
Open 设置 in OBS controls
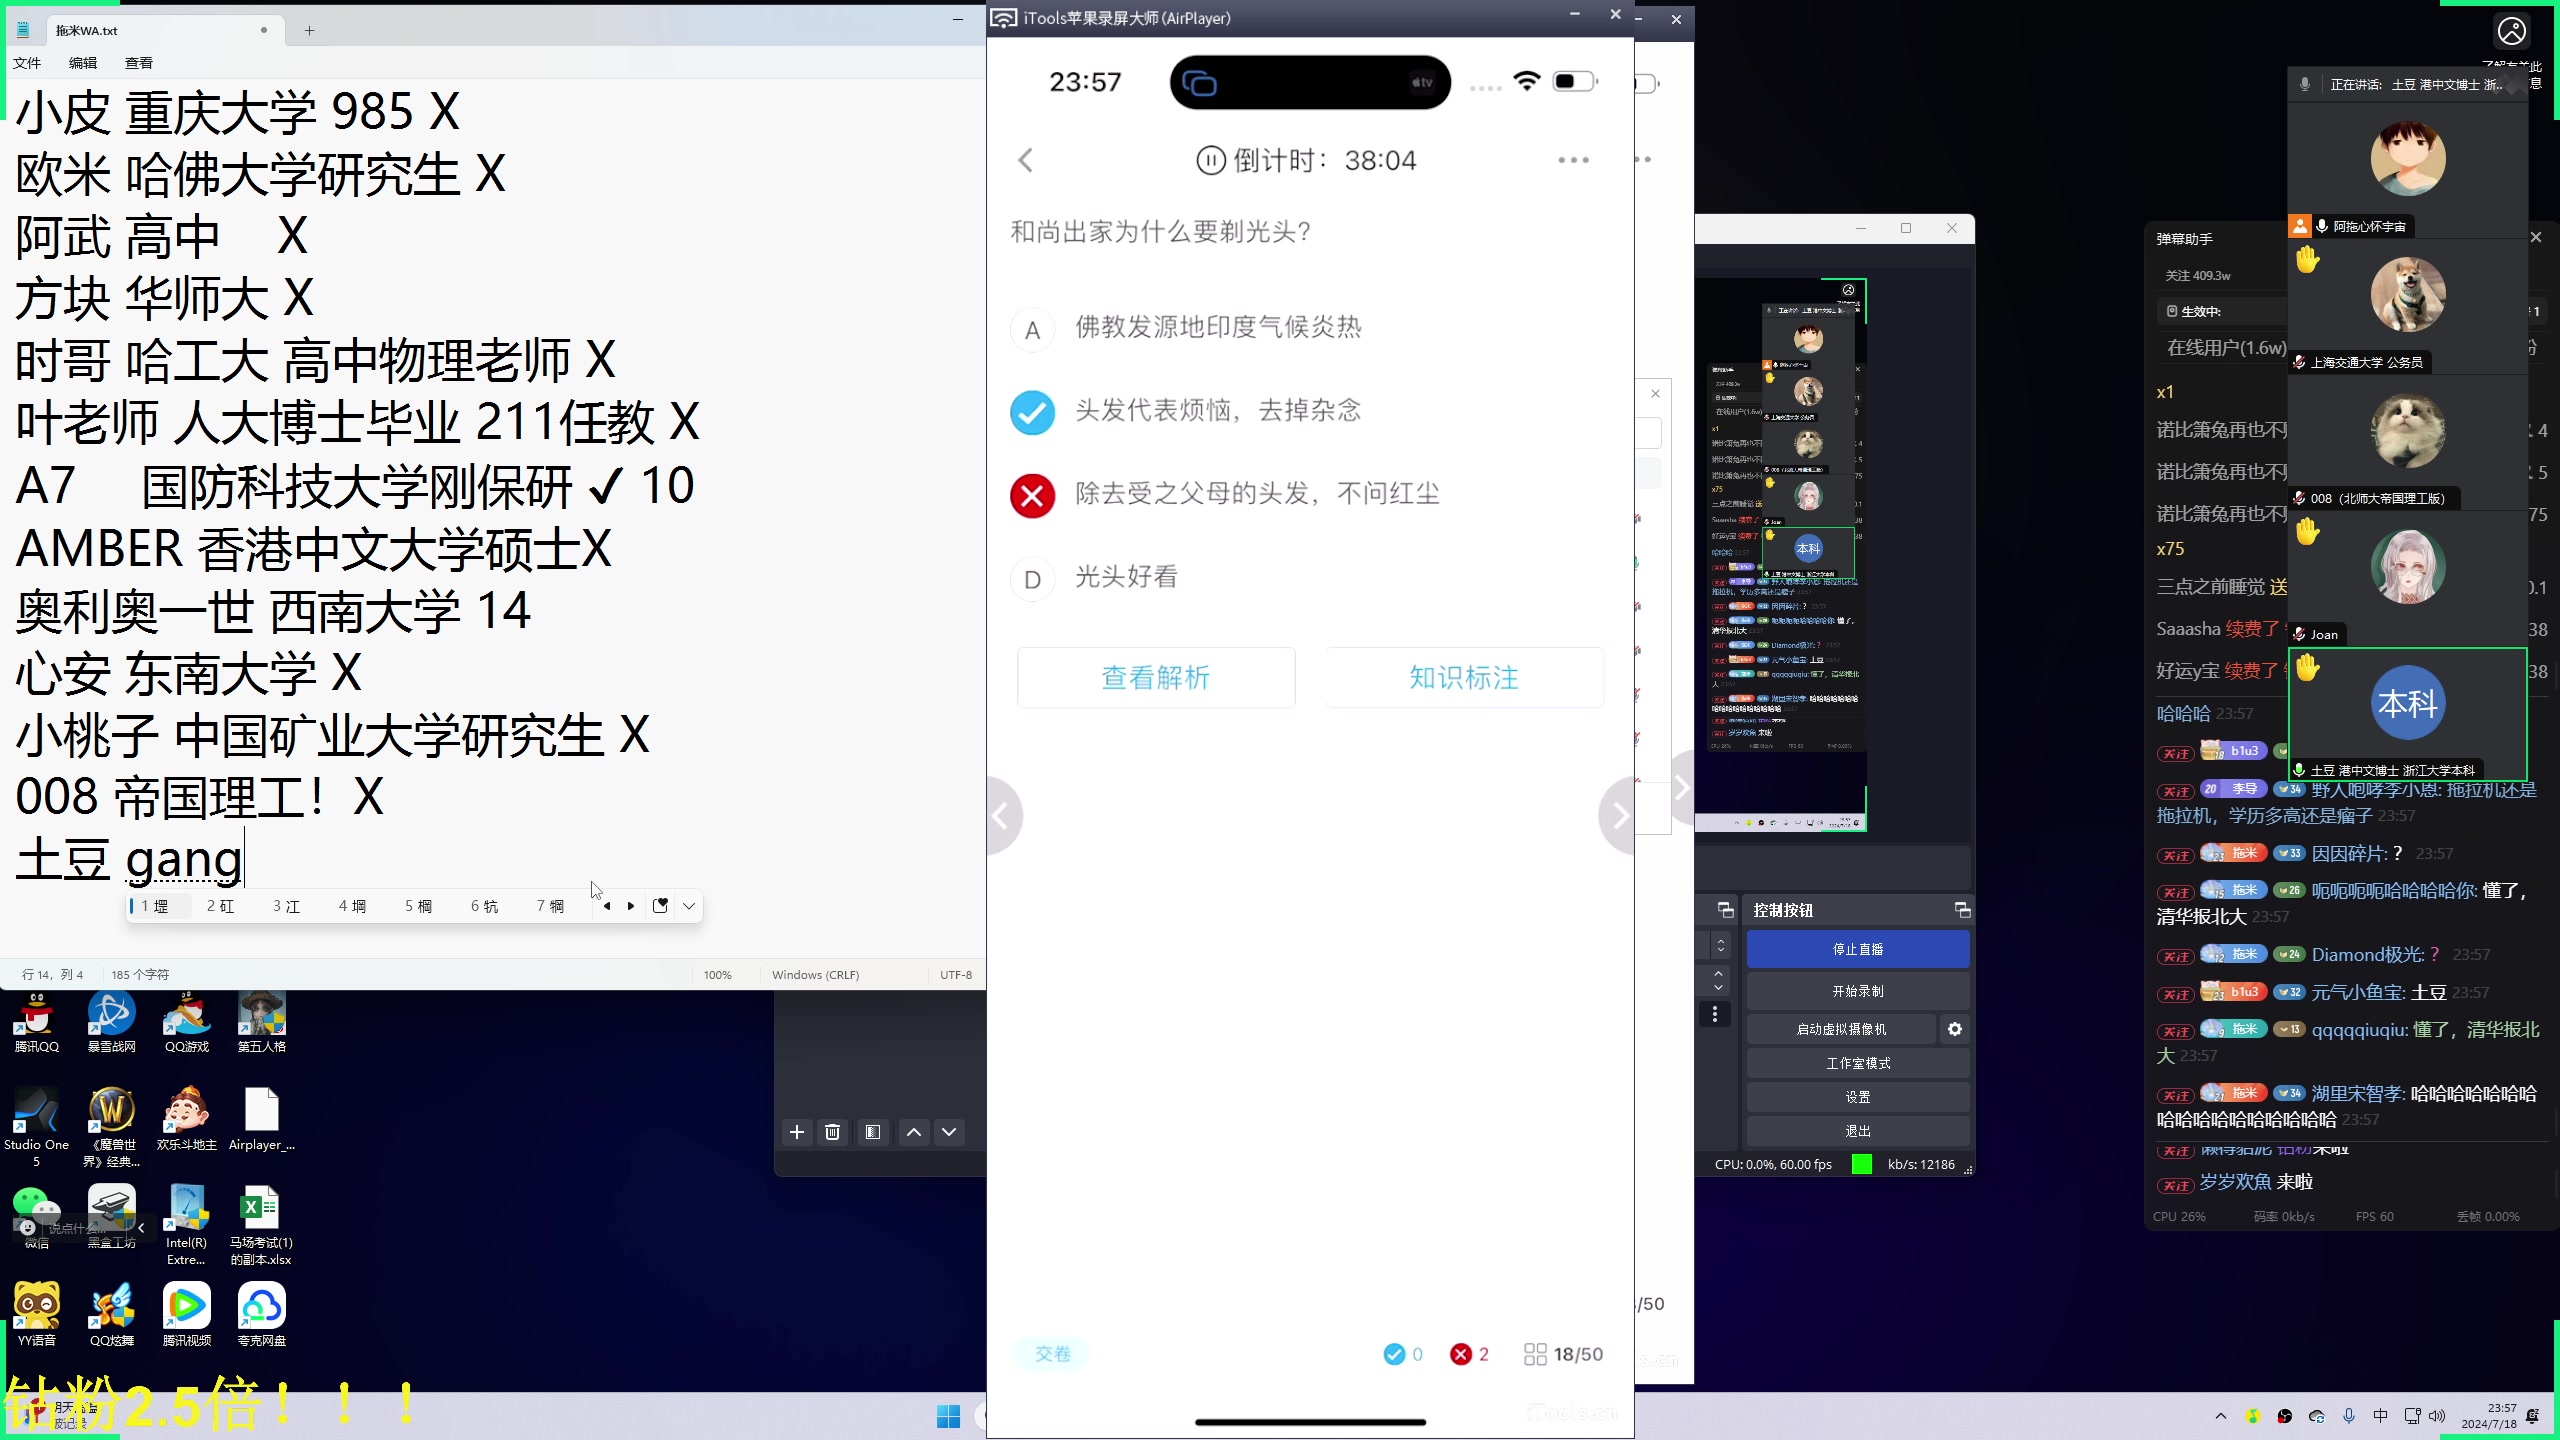pos(1858,1097)
